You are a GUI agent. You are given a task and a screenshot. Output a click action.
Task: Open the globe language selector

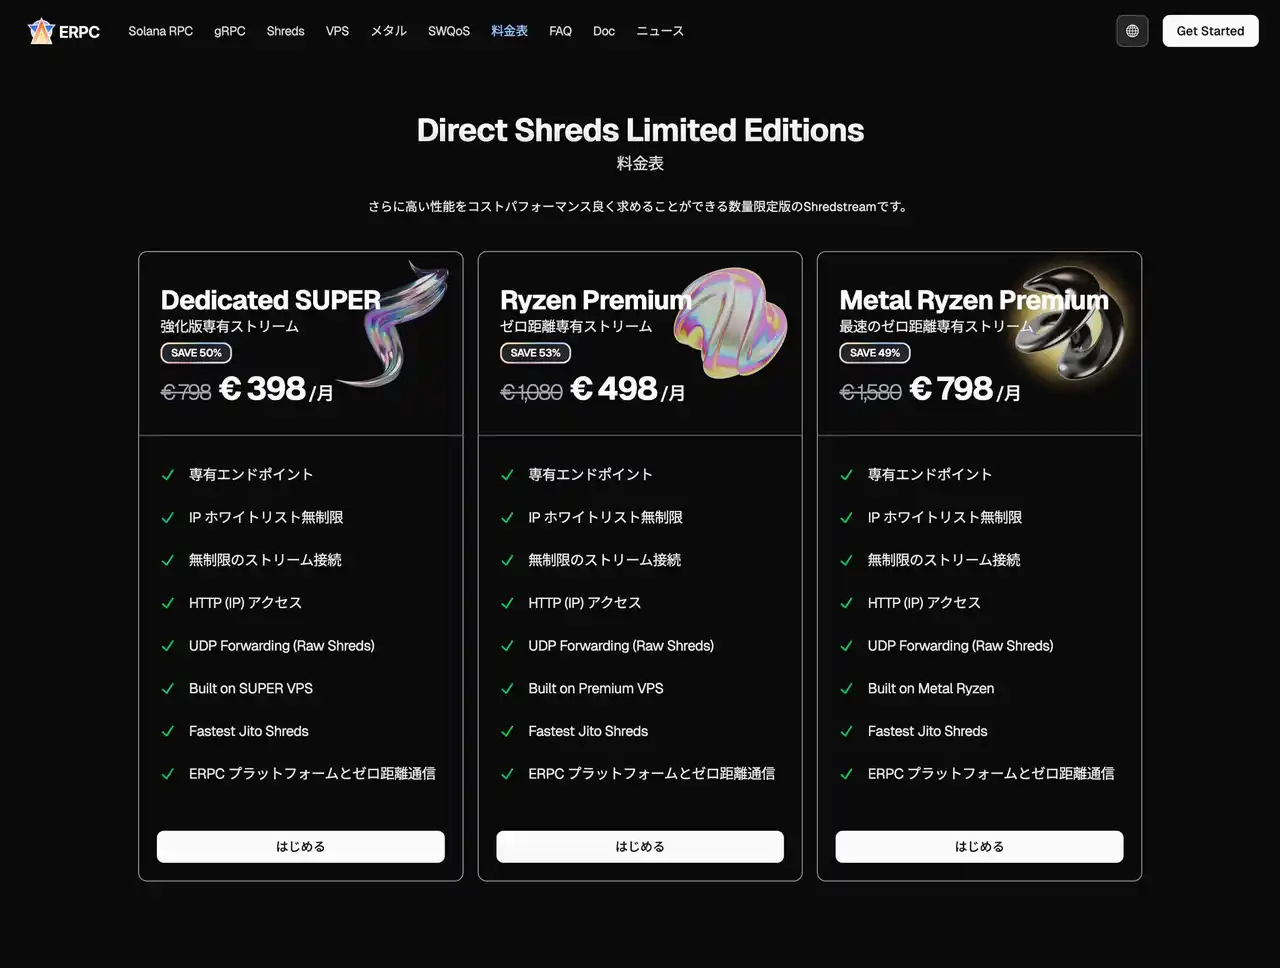[x=1132, y=31]
